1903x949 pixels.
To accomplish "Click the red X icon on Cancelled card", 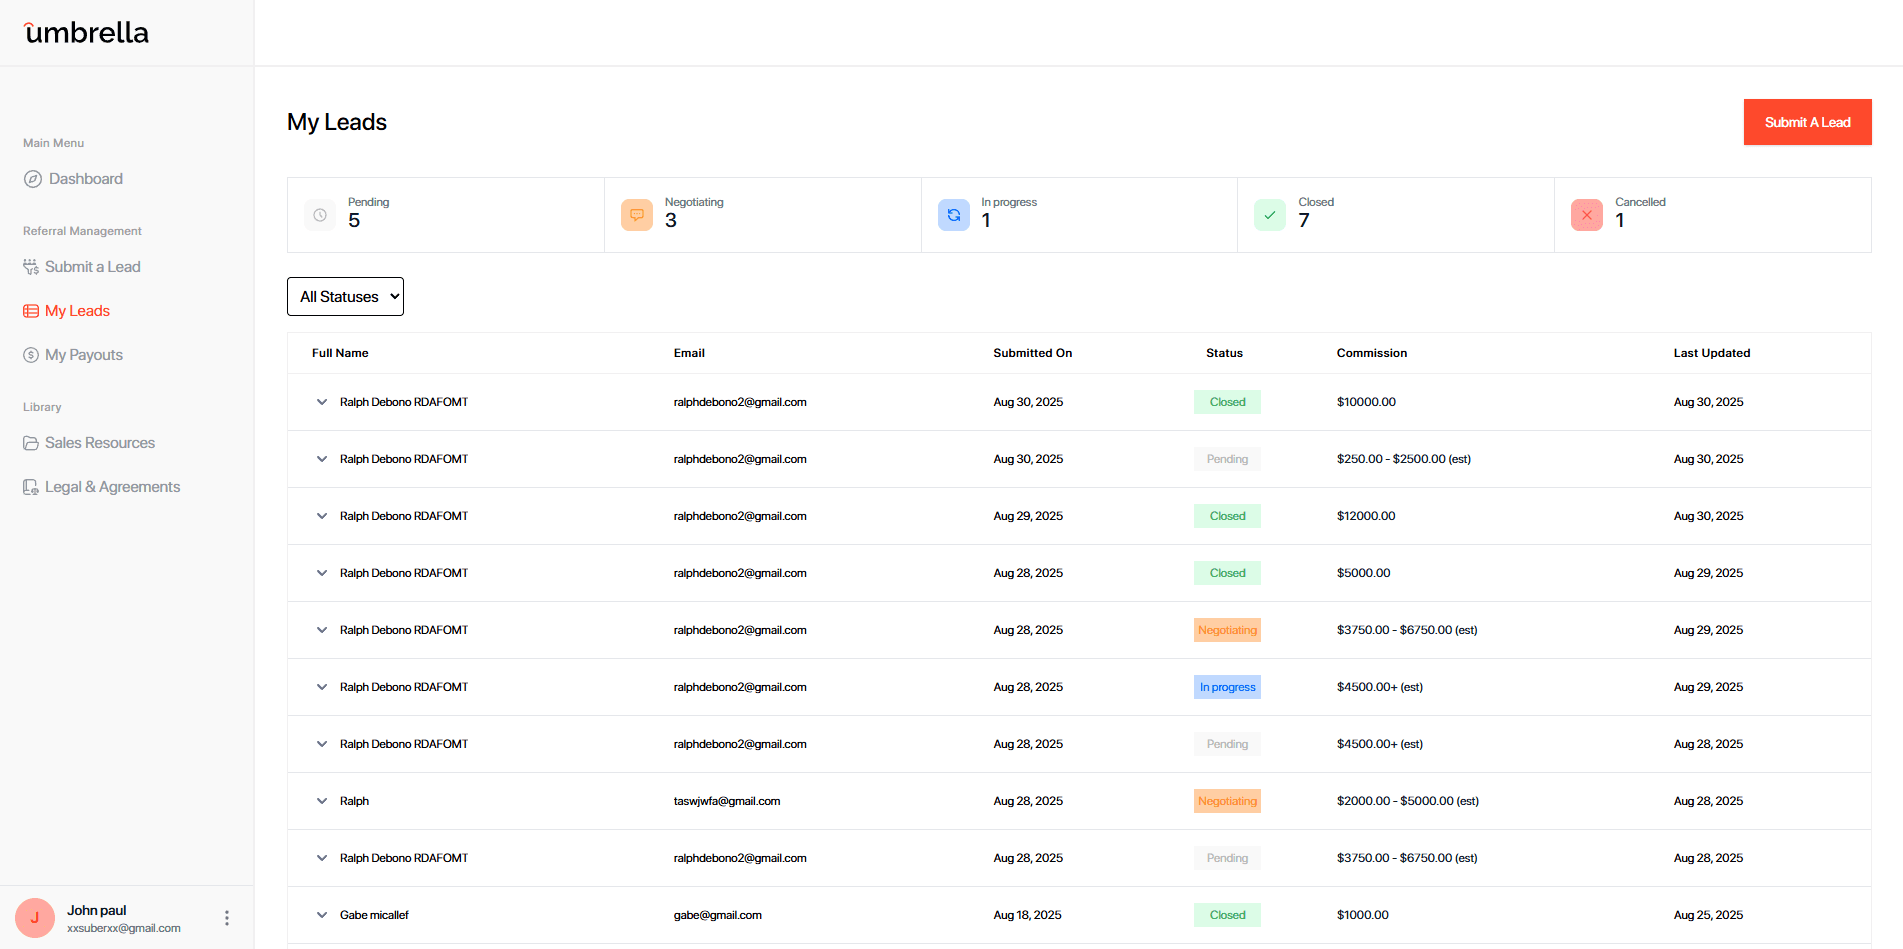I will coord(1586,215).
